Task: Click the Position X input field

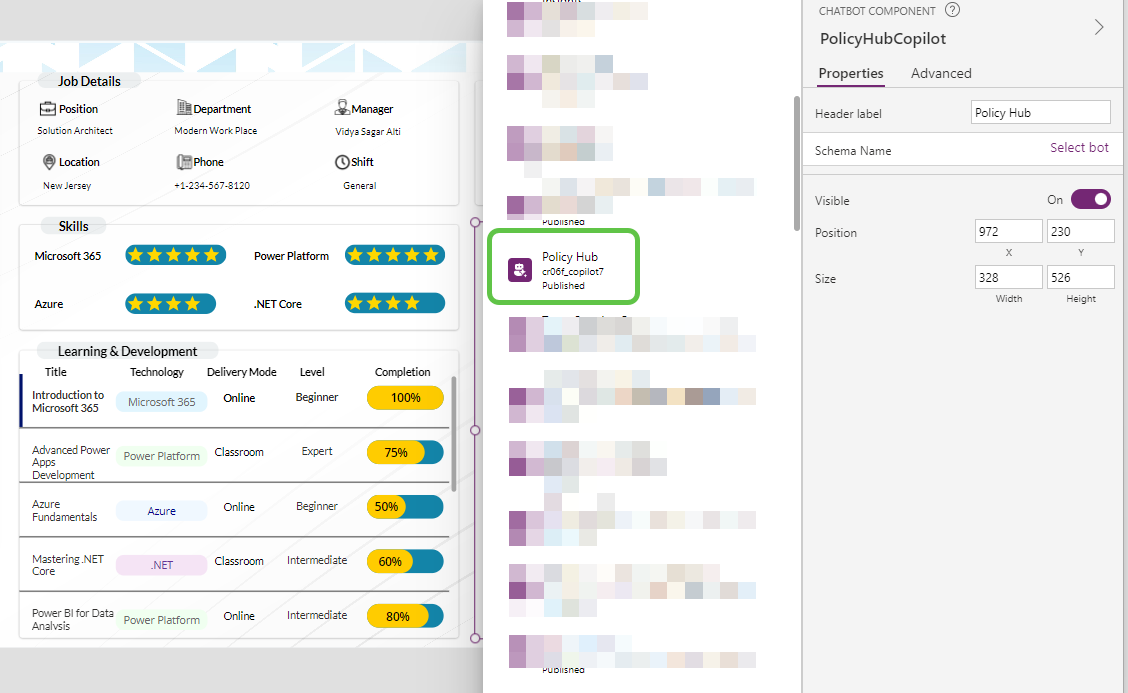Action: point(1008,232)
